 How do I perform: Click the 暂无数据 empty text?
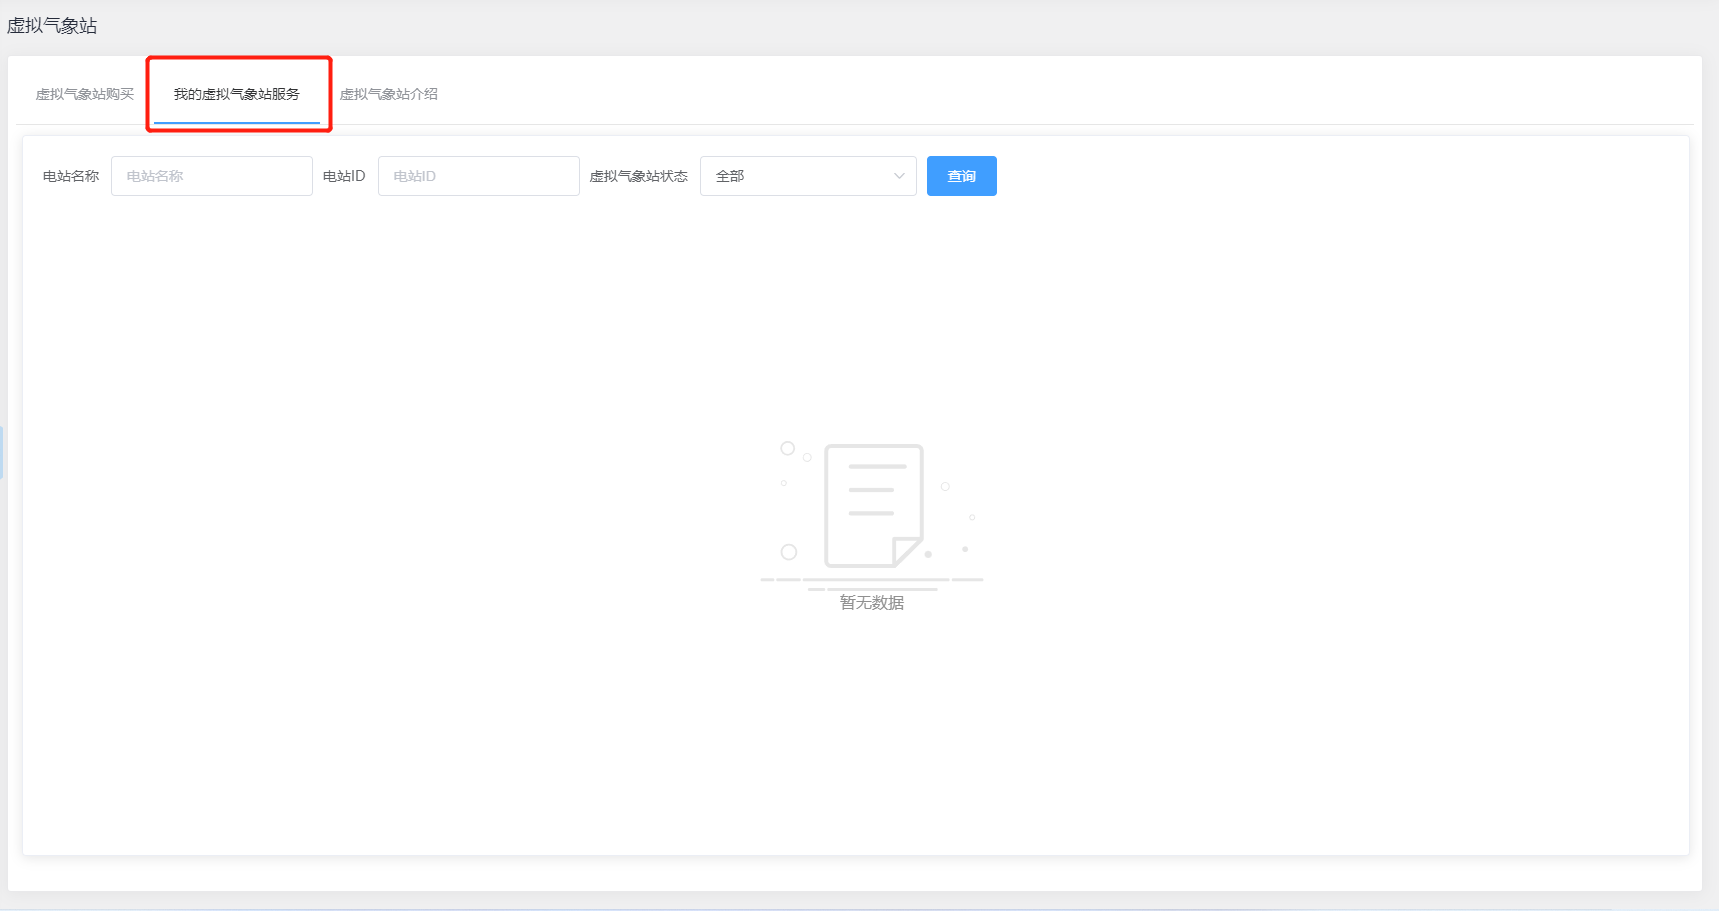coord(872,603)
